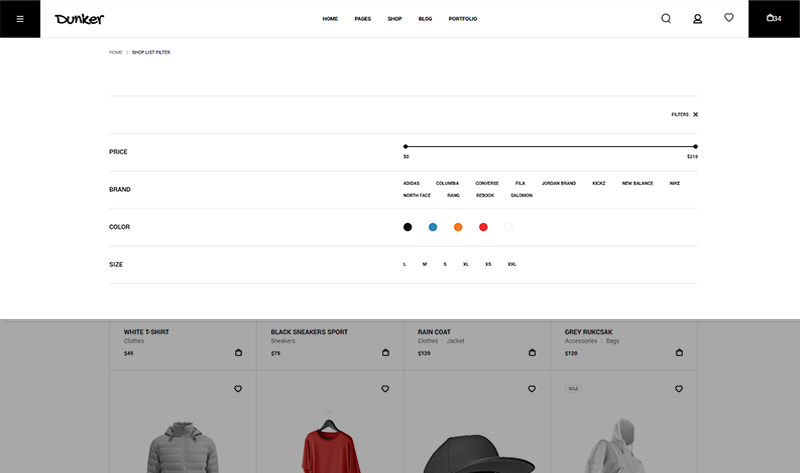This screenshot has width=800, height=473.
Task: Click the price slider maximum handle
Action: [x=695, y=147]
